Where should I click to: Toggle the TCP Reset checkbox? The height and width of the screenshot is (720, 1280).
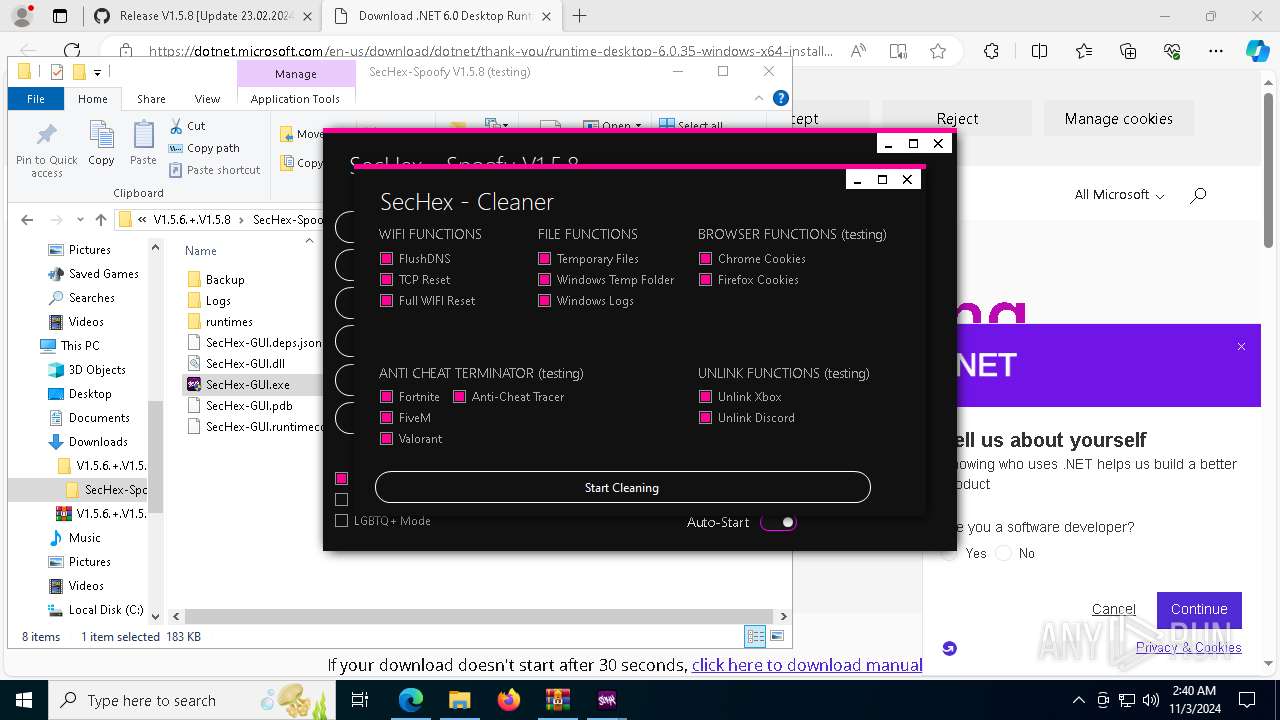386,280
